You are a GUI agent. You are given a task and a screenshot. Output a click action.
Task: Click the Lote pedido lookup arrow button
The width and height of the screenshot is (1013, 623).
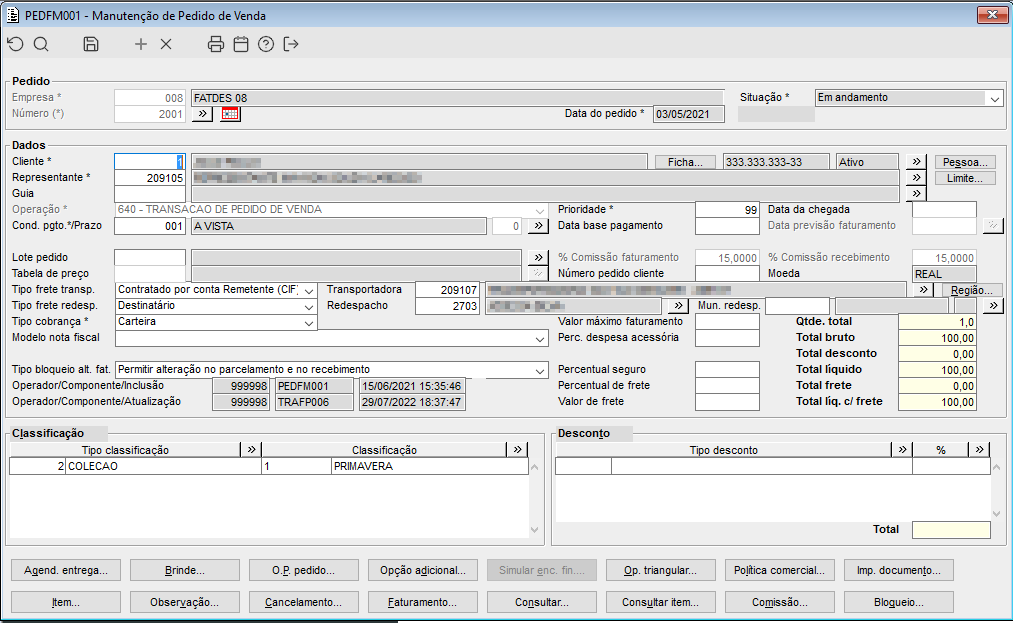point(538,258)
